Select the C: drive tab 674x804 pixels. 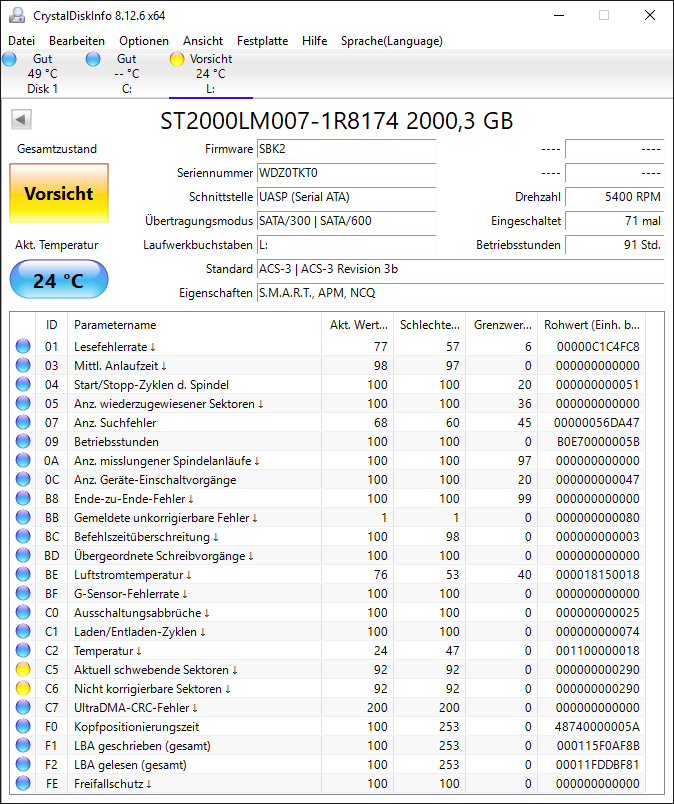127,74
